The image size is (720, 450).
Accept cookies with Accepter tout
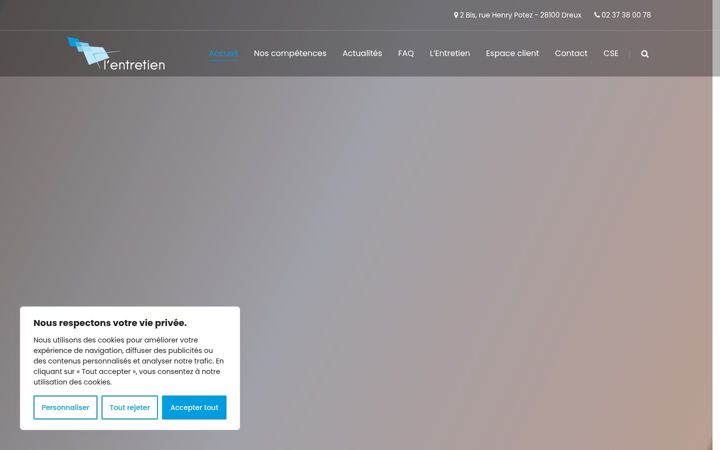click(x=194, y=407)
